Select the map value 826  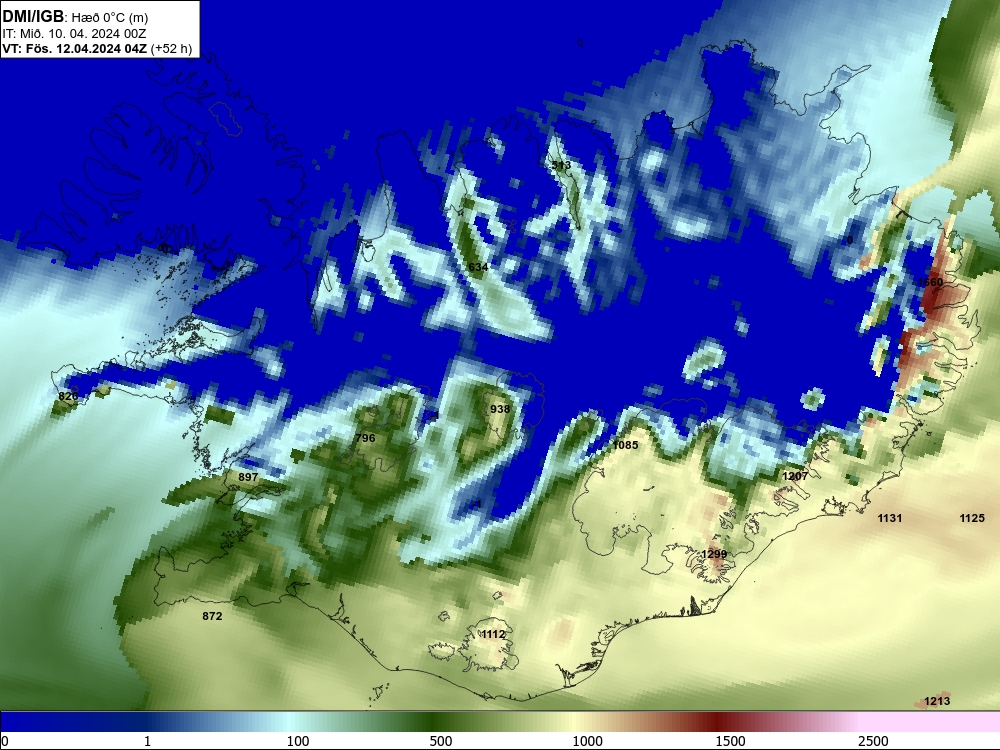click(68, 396)
